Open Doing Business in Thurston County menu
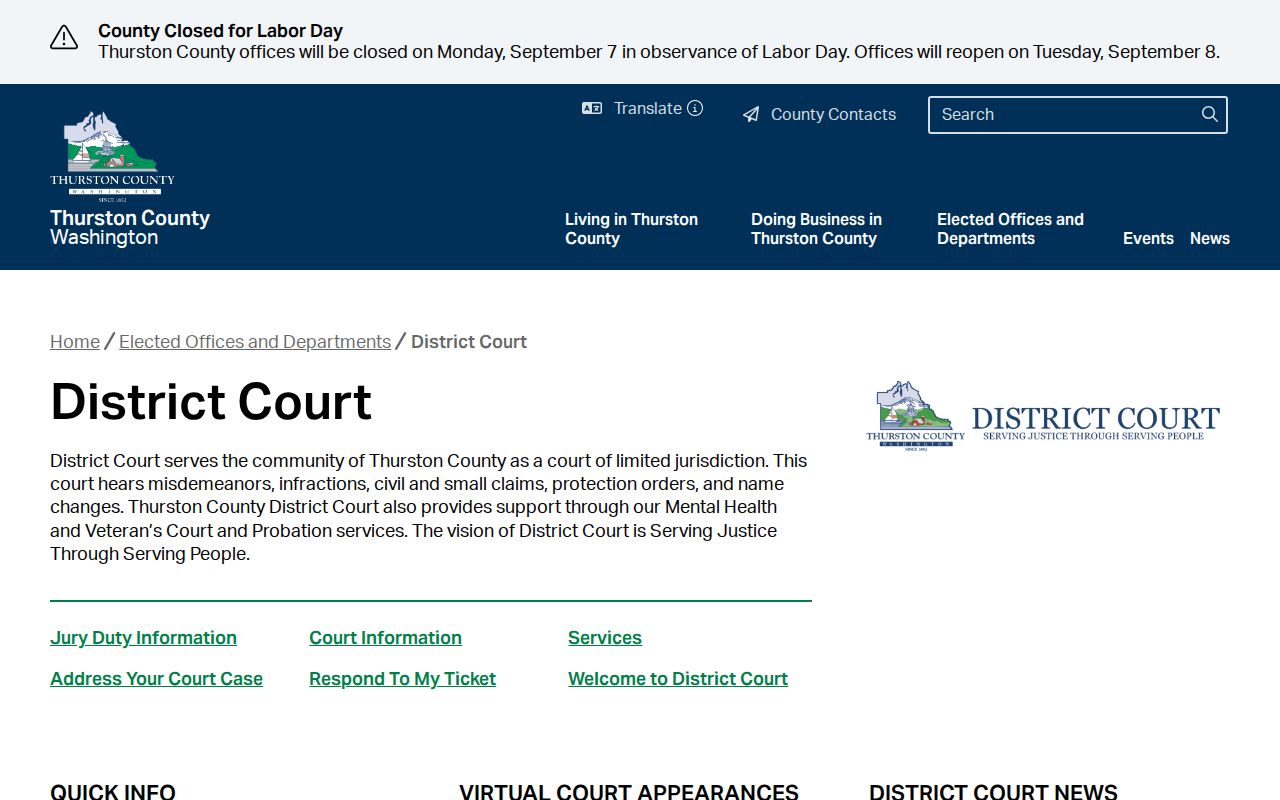Viewport: 1280px width, 800px height. pyautogui.click(x=816, y=229)
